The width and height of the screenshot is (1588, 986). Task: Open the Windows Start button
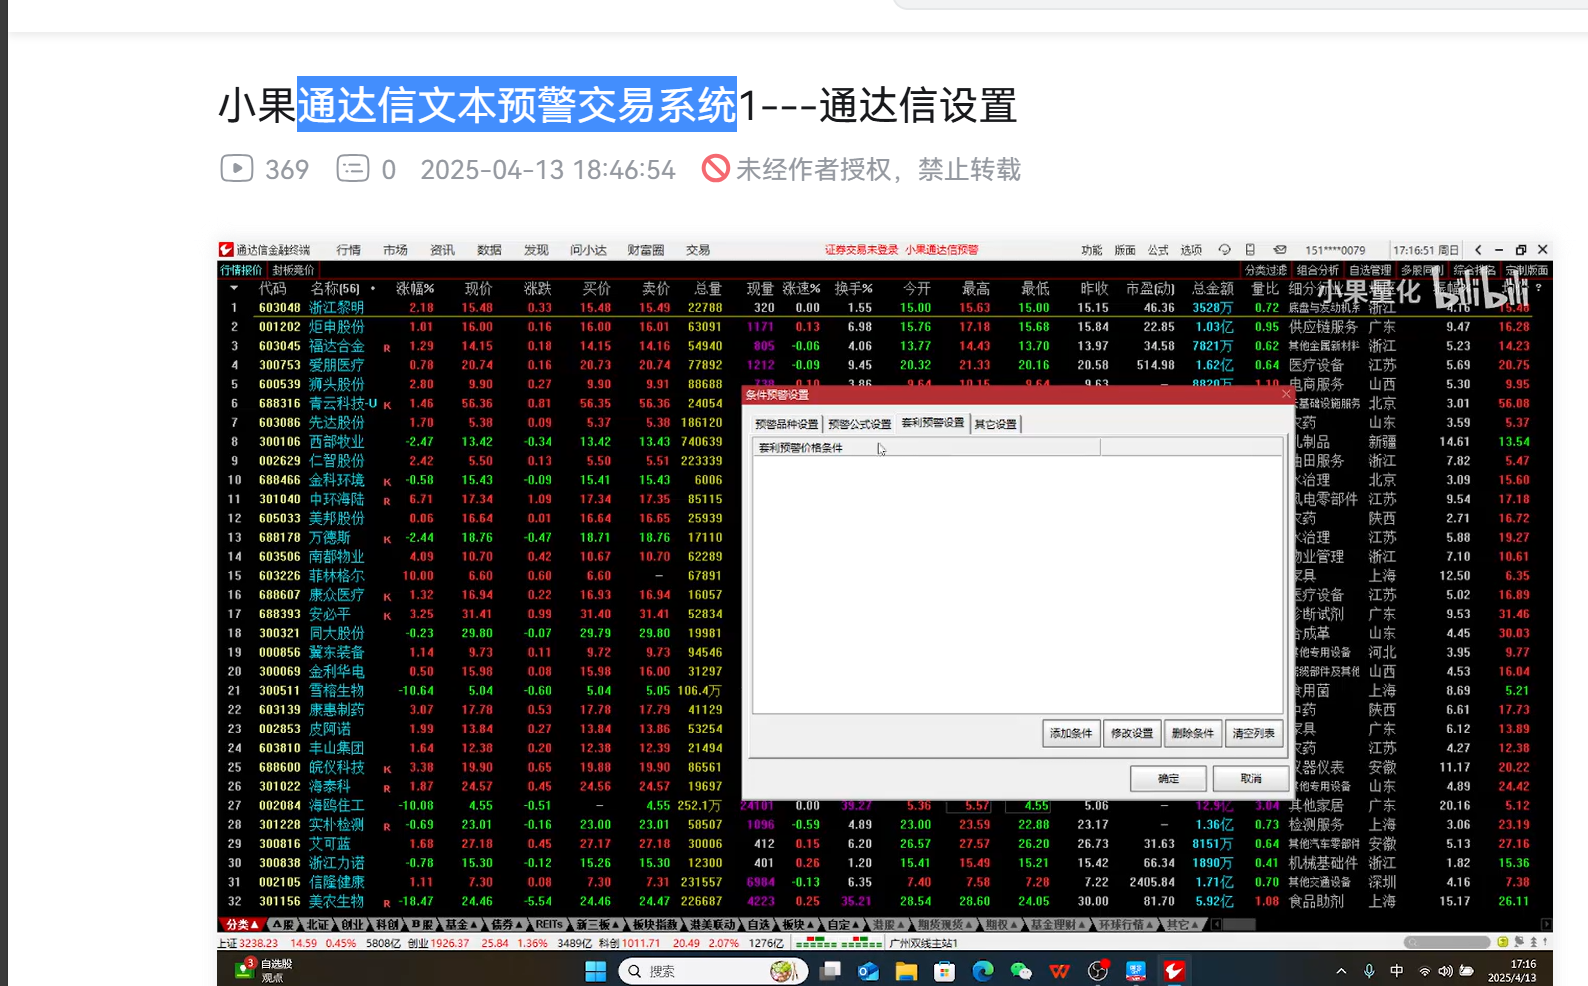596,971
